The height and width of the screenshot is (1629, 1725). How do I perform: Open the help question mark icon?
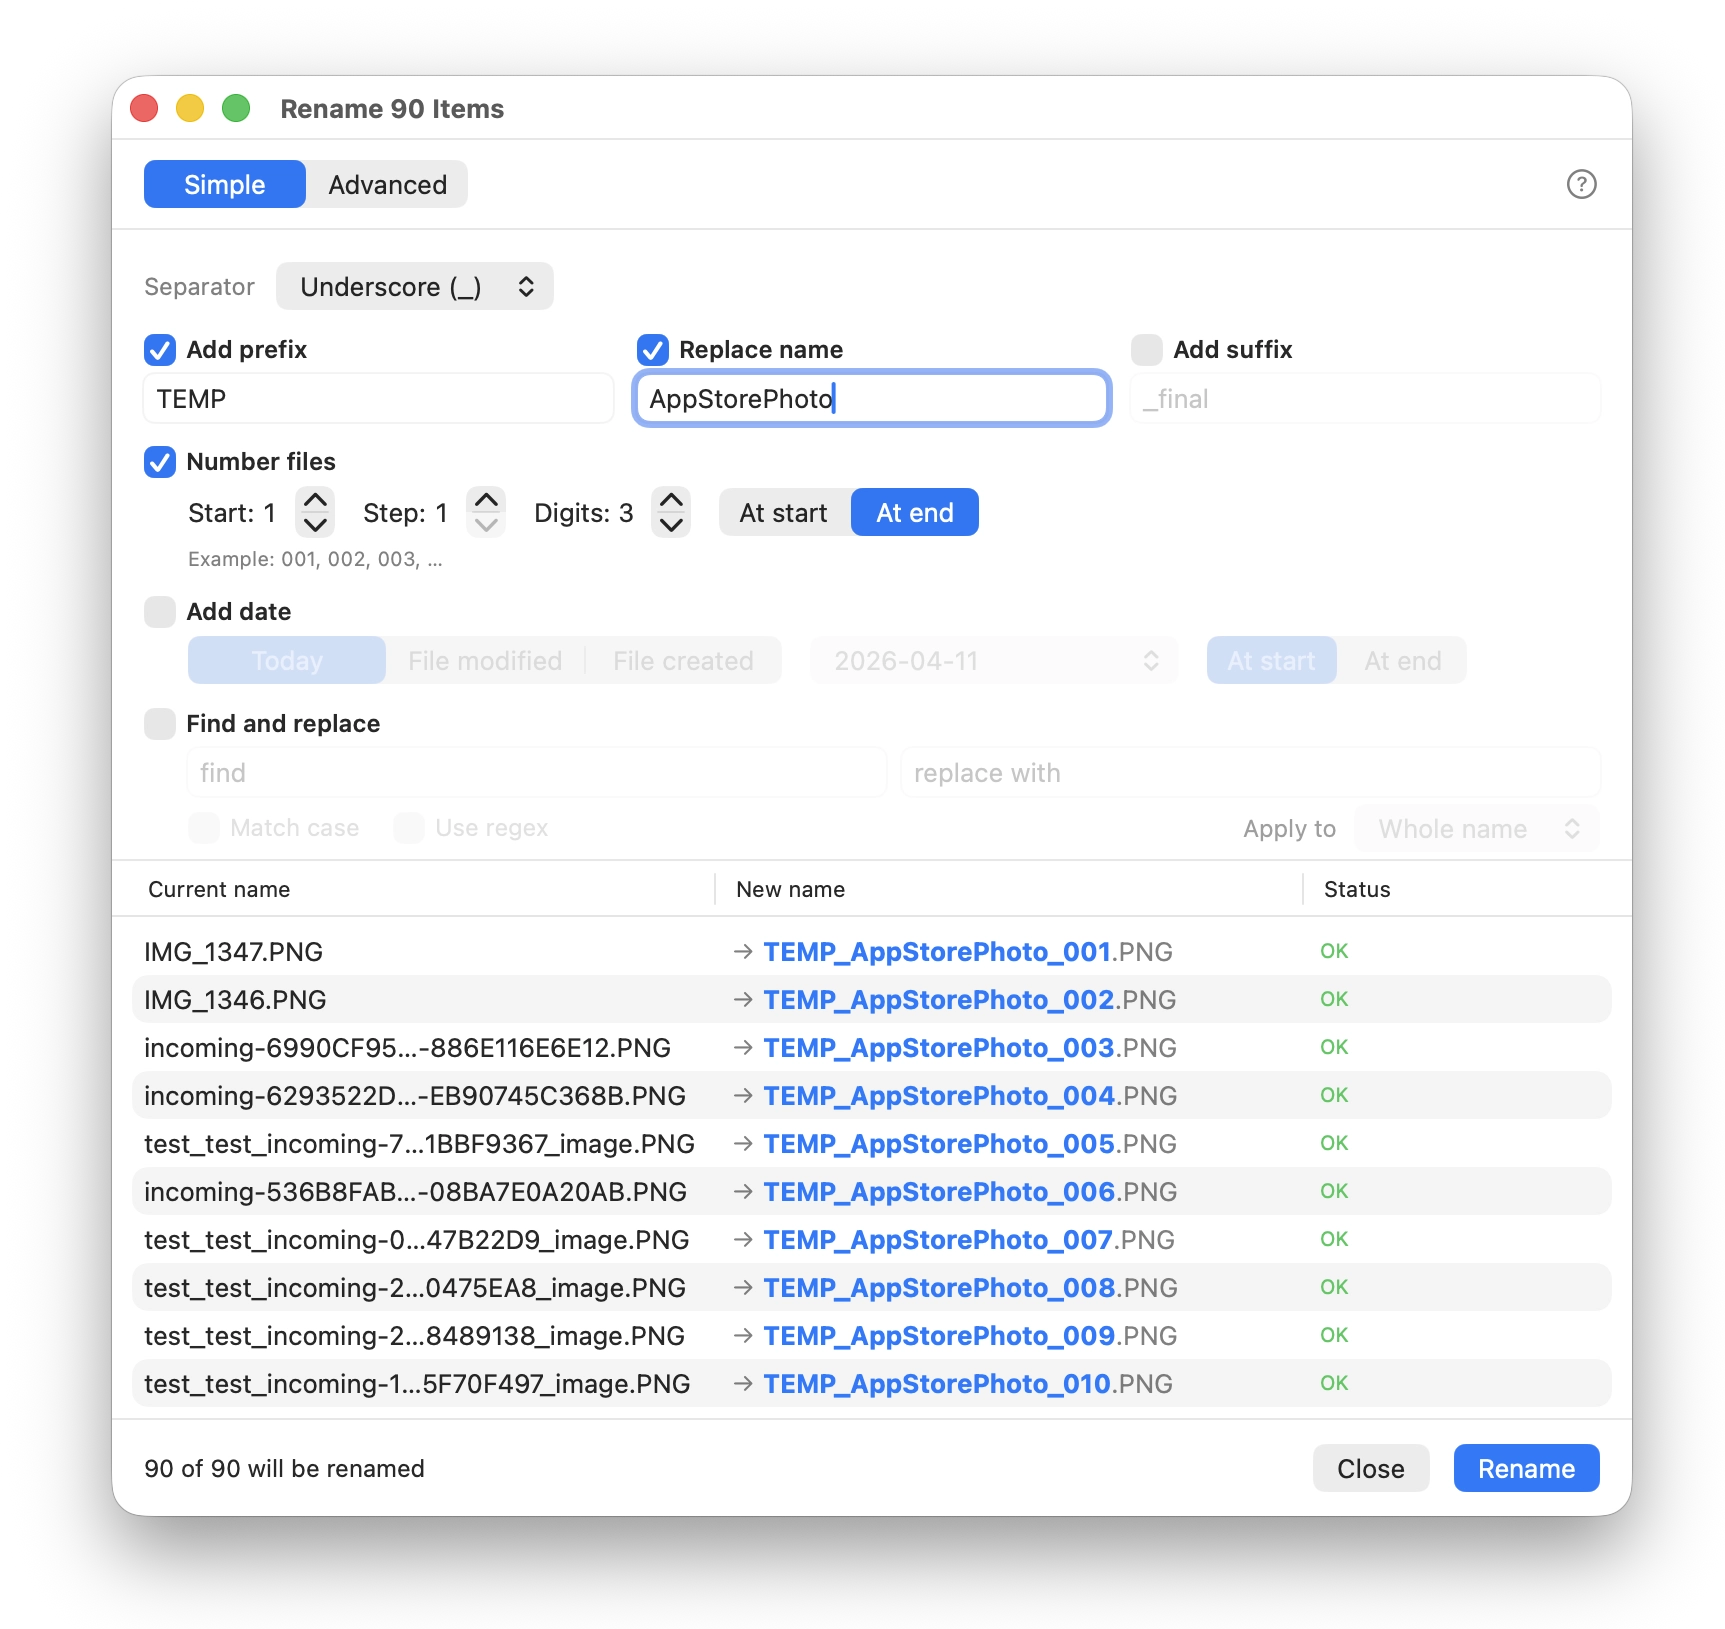1580,185
